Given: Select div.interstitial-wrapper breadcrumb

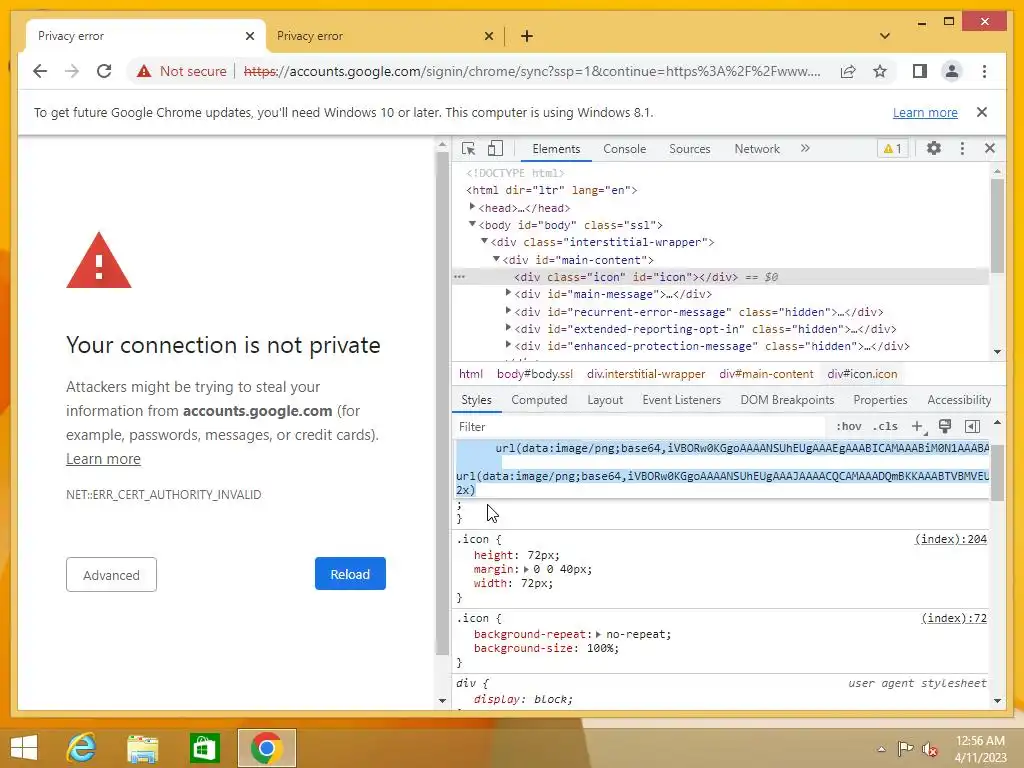Looking at the screenshot, I should 646,374.
